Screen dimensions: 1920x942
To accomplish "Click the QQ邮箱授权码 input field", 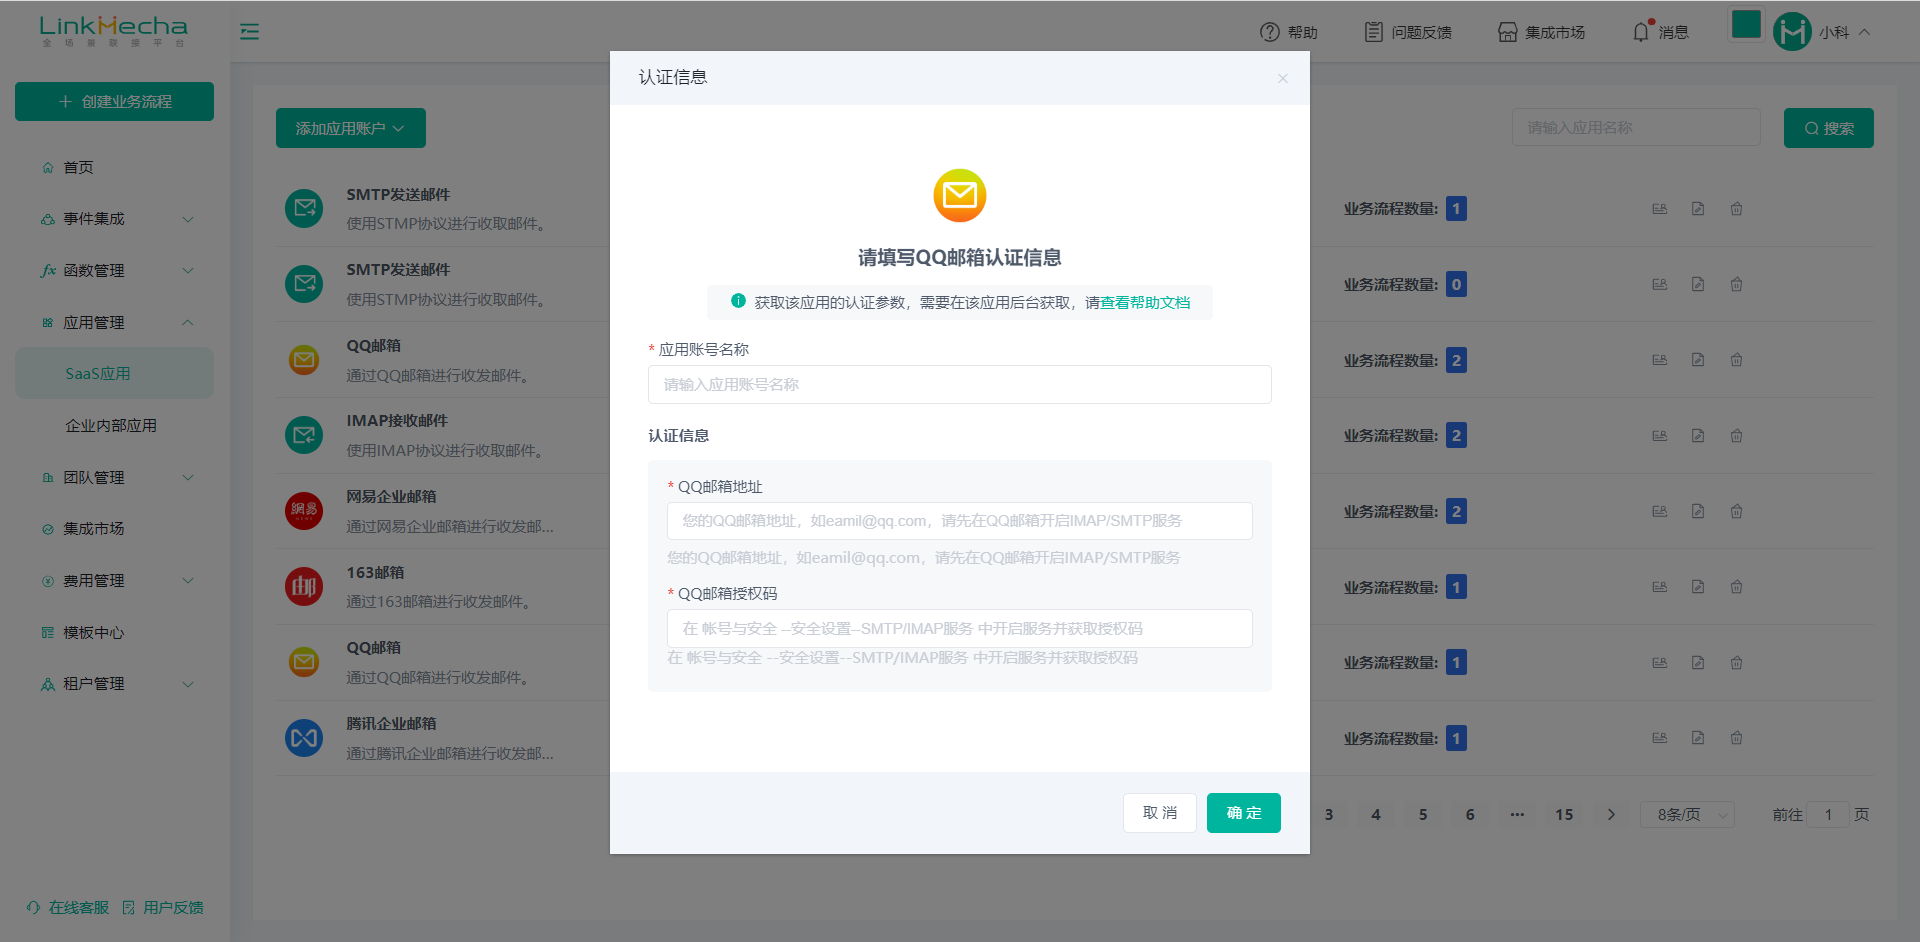I will [x=960, y=629].
